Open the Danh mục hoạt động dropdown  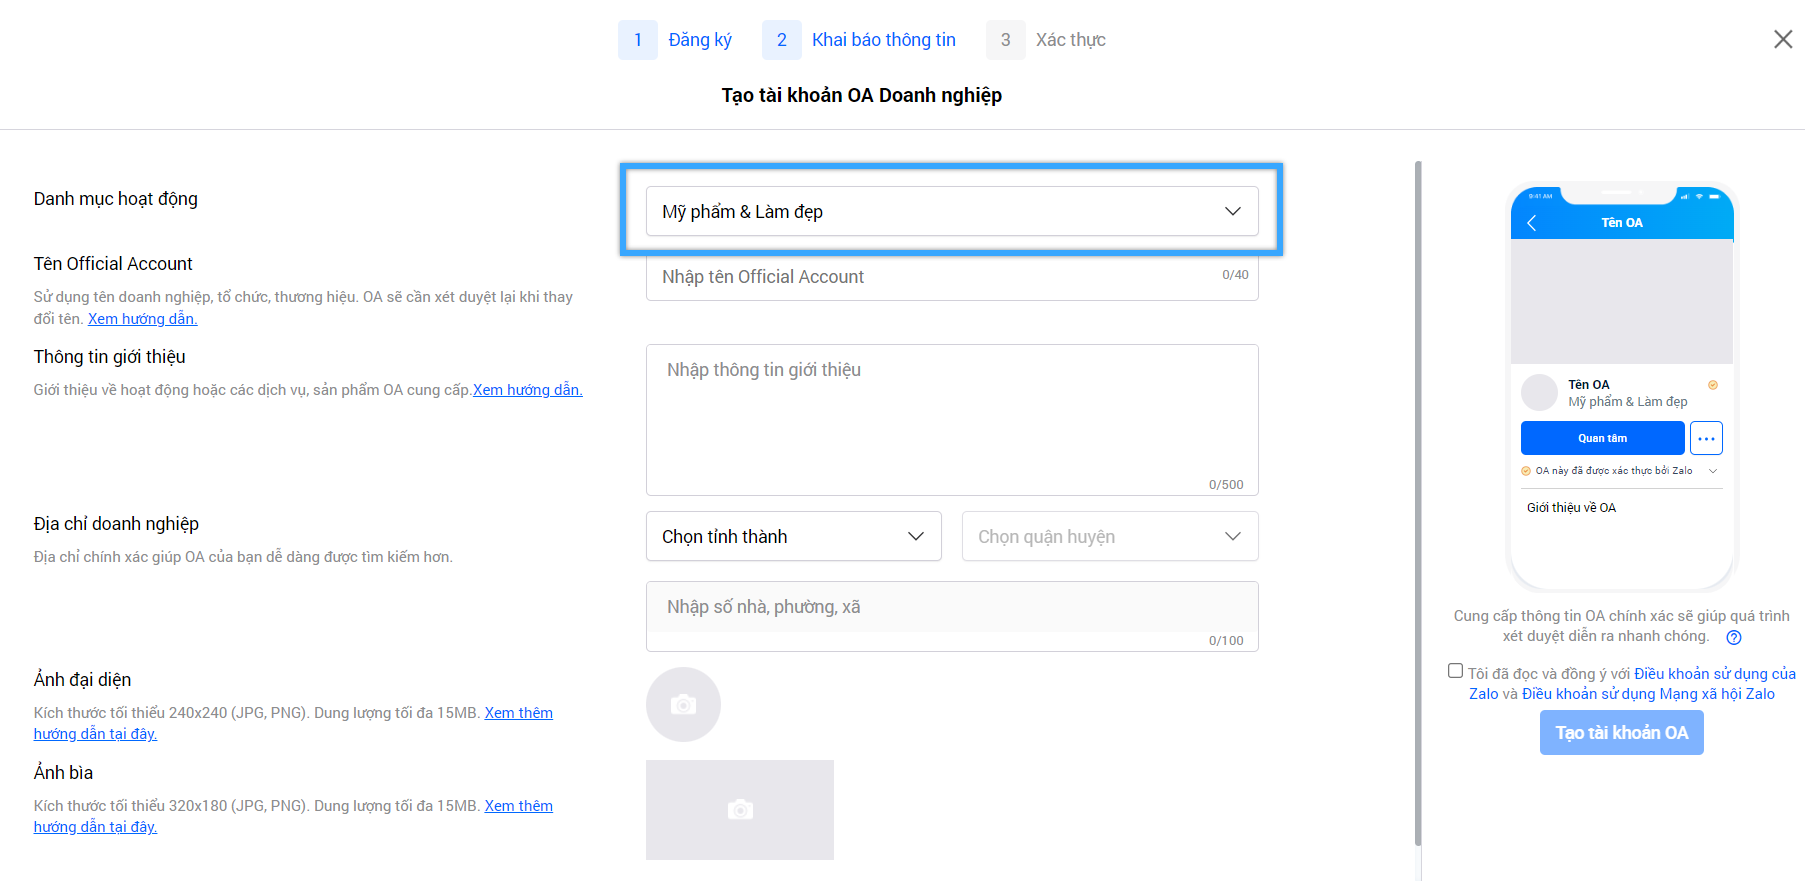(x=951, y=211)
